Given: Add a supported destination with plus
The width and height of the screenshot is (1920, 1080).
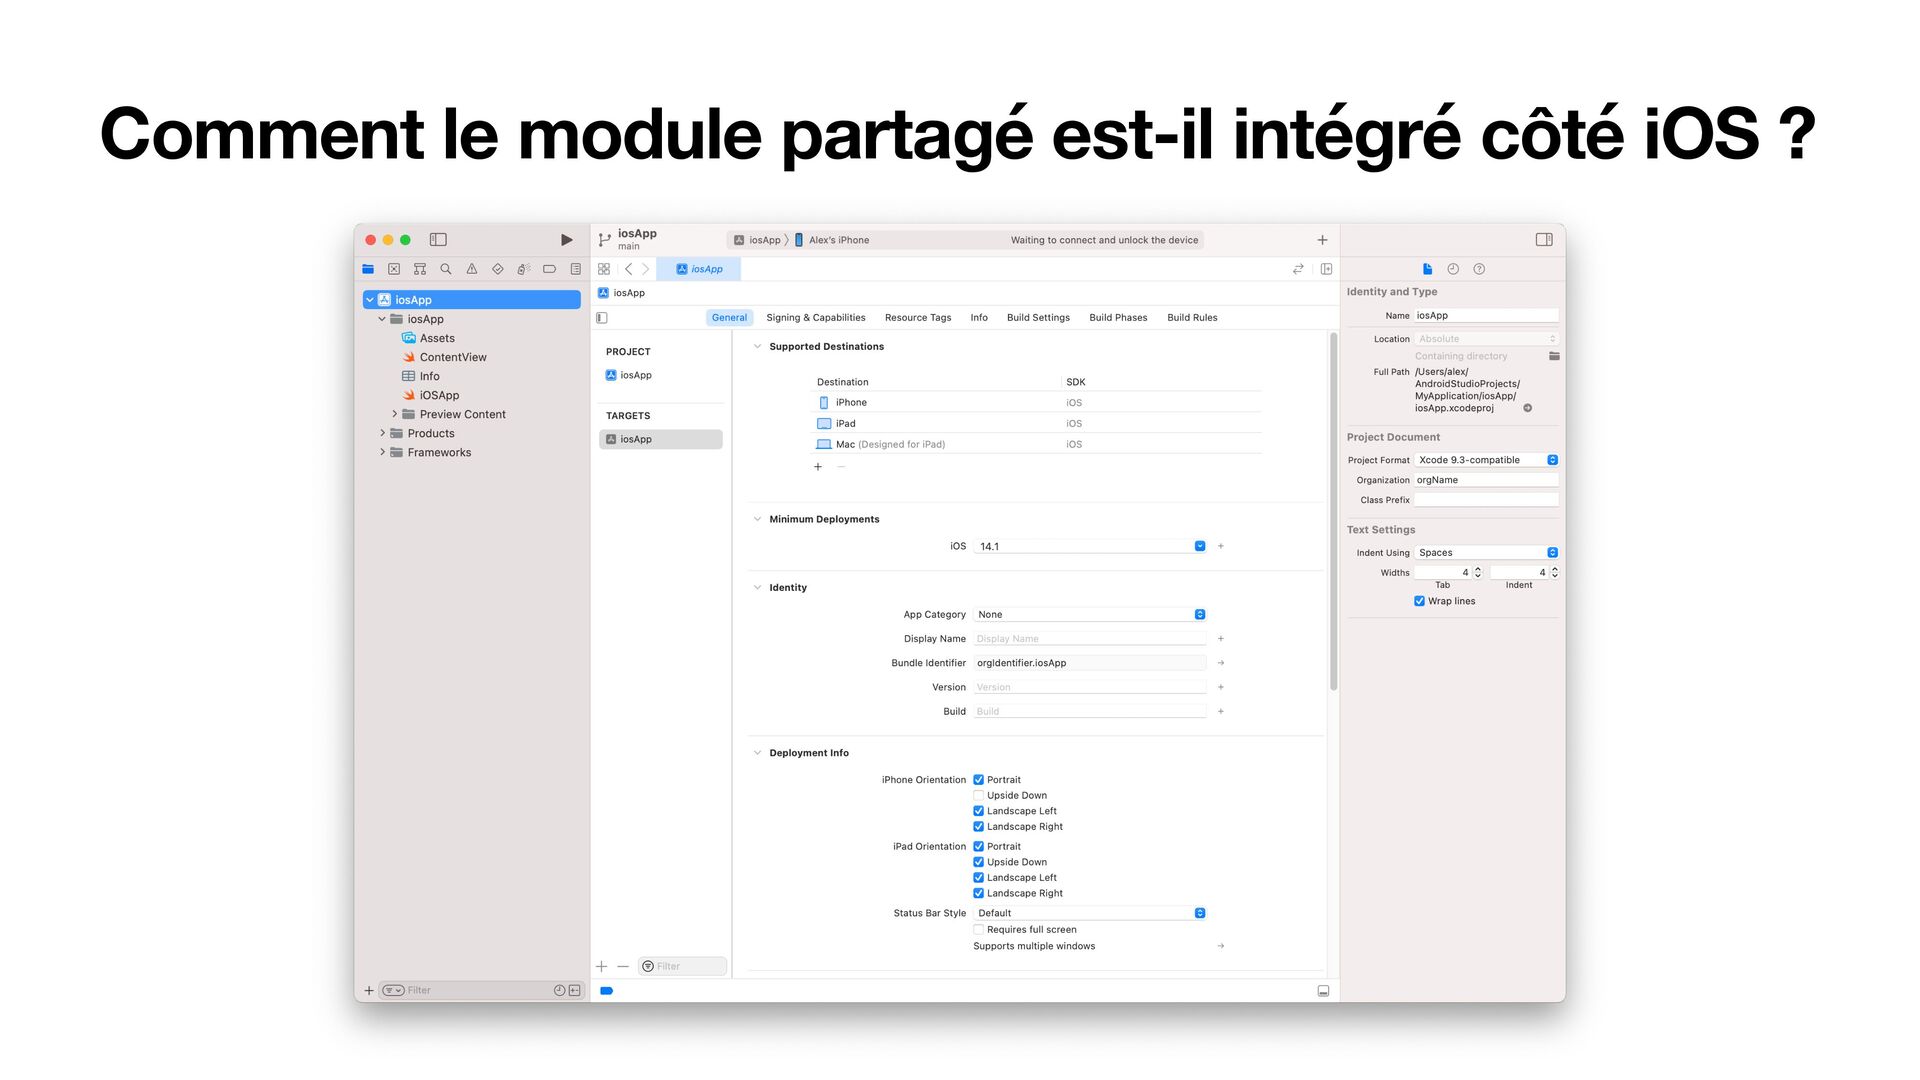Looking at the screenshot, I should [x=818, y=467].
